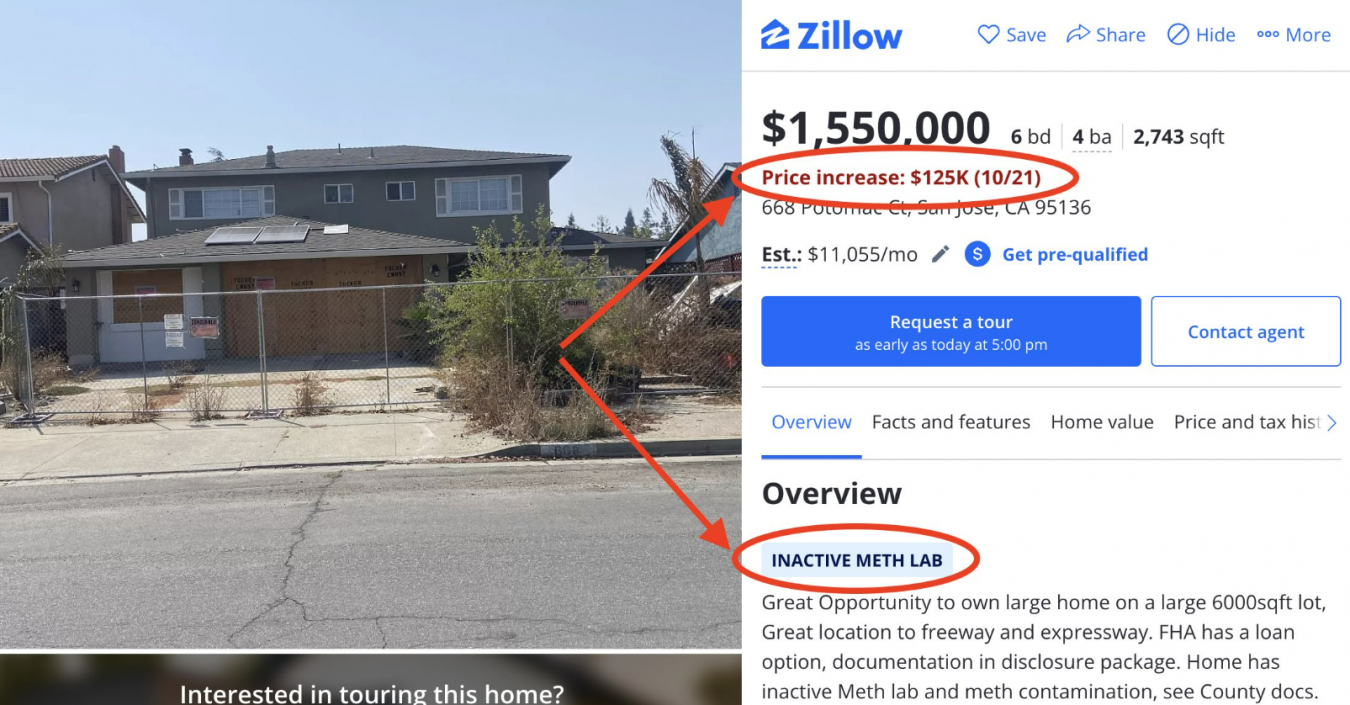The height and width of the screenshot is (705, 1350).
Task: Open the More options menu
Action: (x=1294, y=35)
